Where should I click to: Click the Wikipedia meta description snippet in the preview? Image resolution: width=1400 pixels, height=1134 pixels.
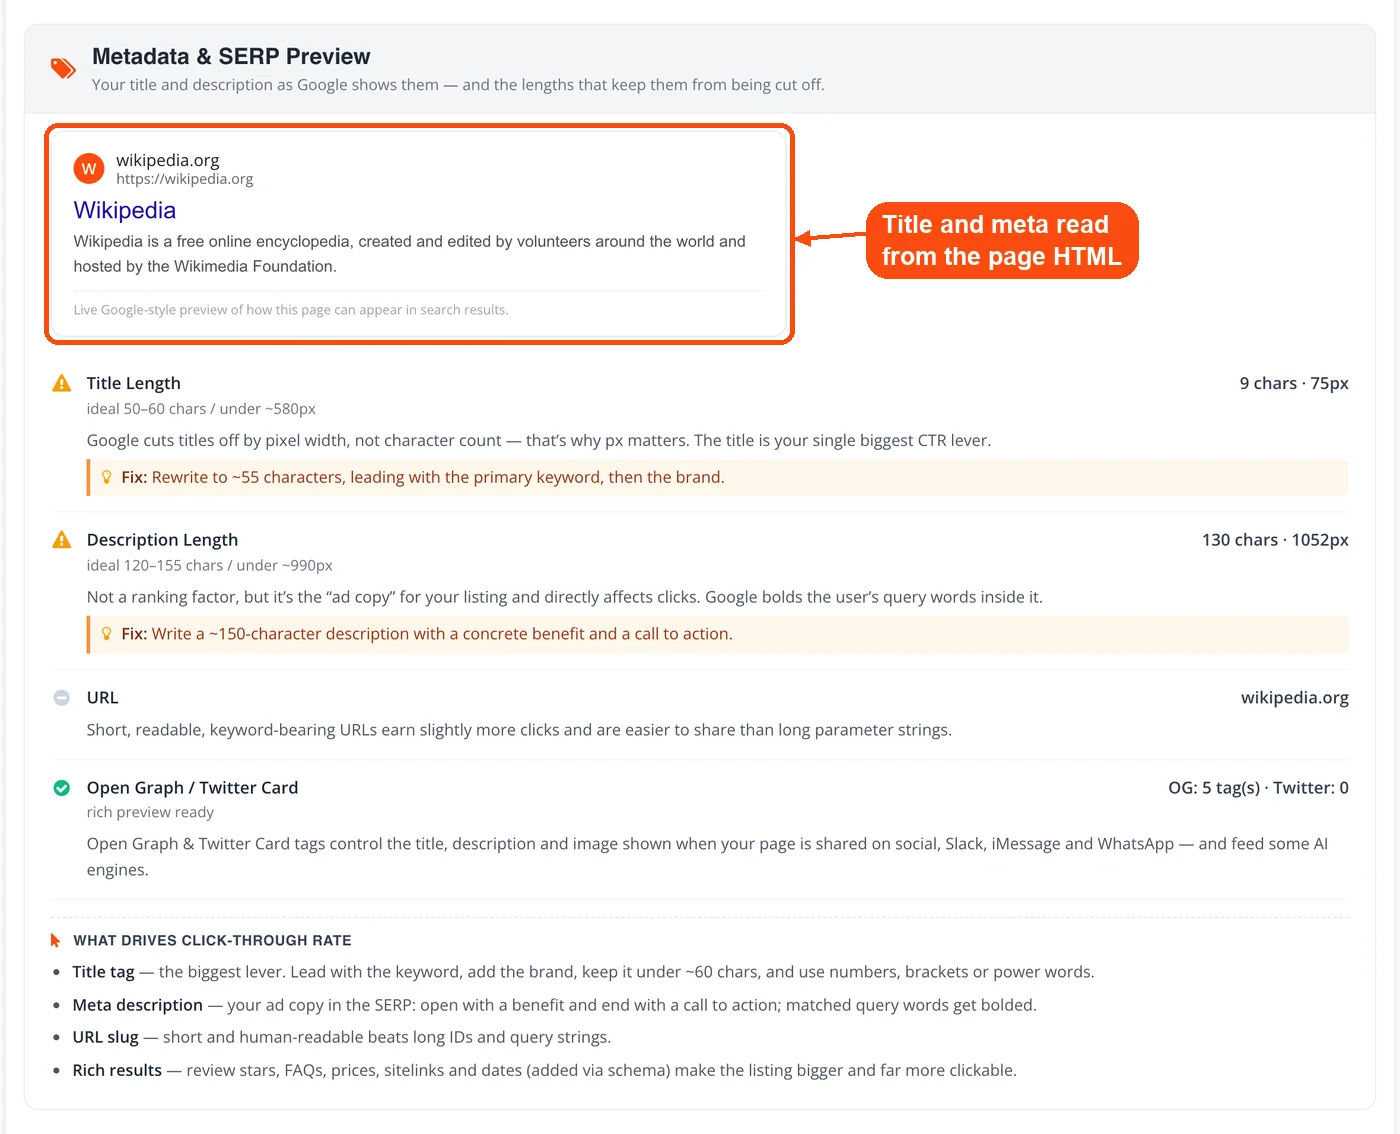click(410, 254)
